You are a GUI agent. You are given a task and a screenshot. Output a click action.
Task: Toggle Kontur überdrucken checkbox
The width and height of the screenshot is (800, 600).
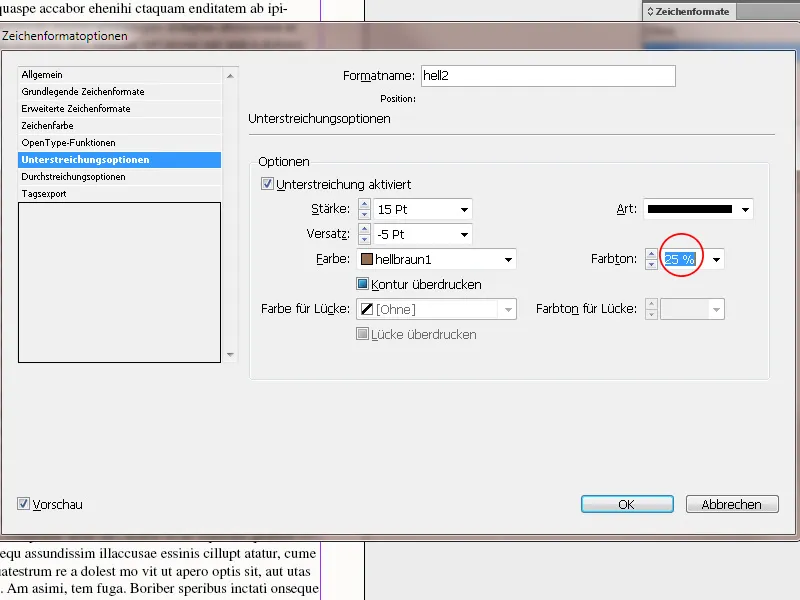[362, 284]
